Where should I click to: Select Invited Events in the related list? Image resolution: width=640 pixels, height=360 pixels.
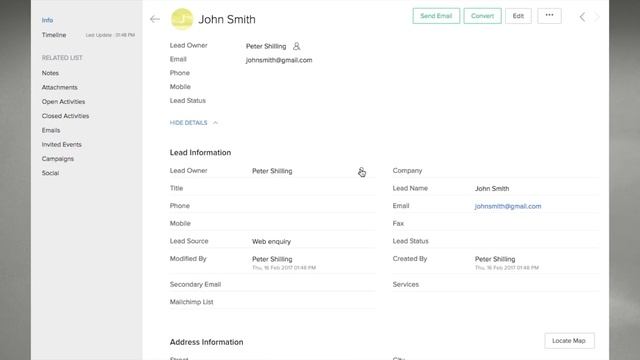pyautogui.click(x=62, y=144)
